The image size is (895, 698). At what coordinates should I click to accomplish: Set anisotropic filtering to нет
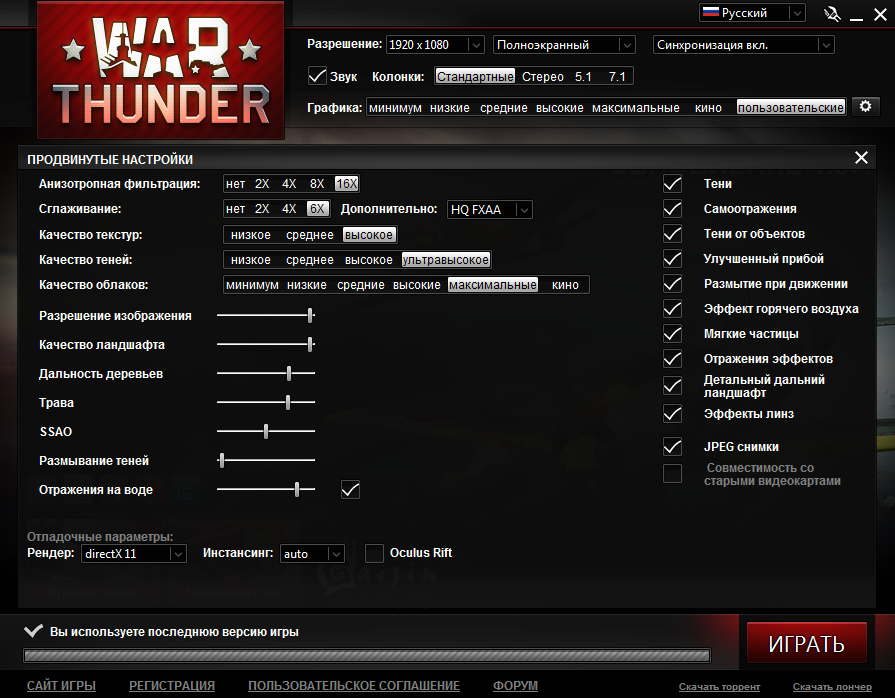click(x=235, y=184)
